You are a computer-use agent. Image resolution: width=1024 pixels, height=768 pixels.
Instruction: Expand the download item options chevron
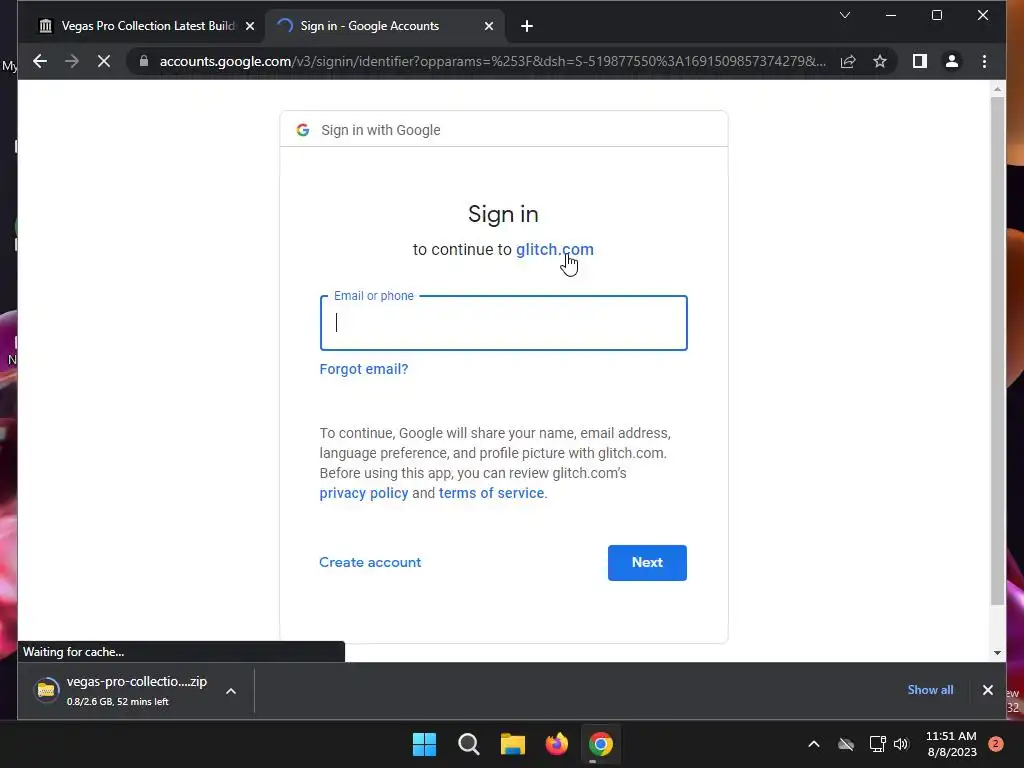click(x=231, y=691)
